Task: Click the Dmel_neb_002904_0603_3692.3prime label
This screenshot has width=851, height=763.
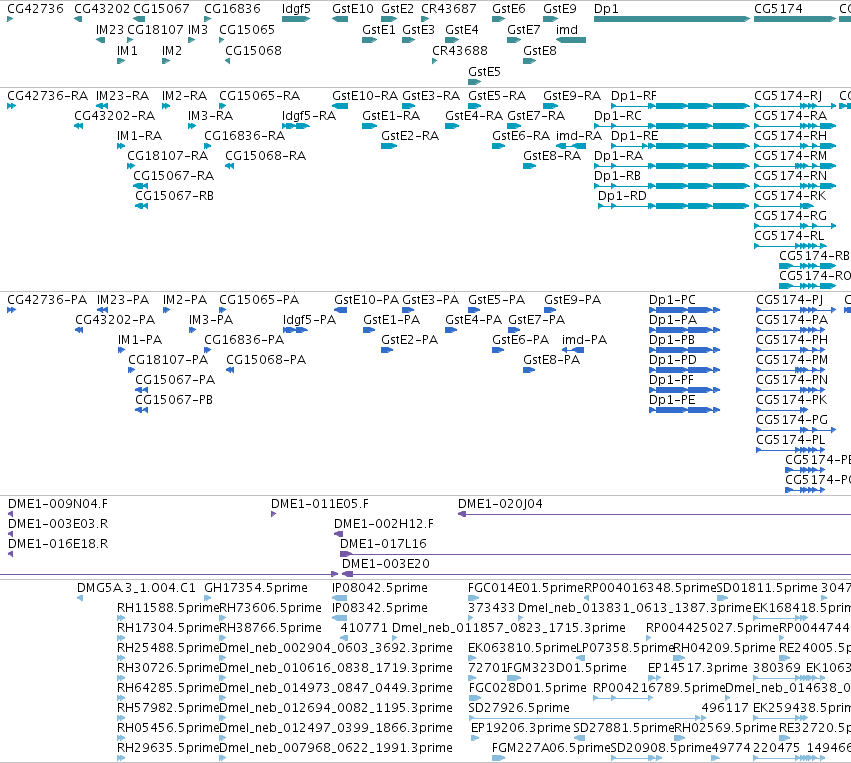Action: click(336, 648)
